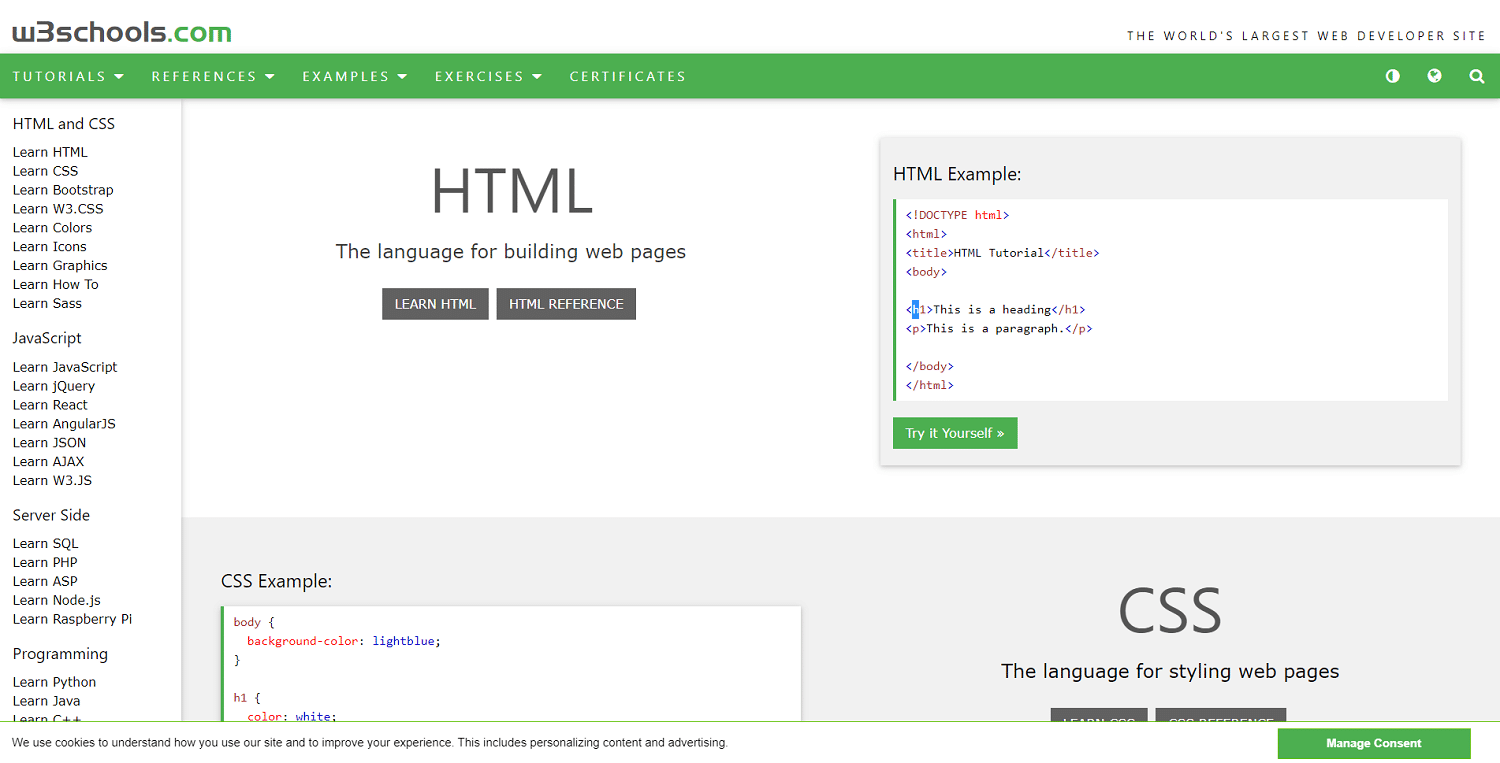
Task: Open Manage Consent in cookie banner
Action: [x=1374, y=743]
